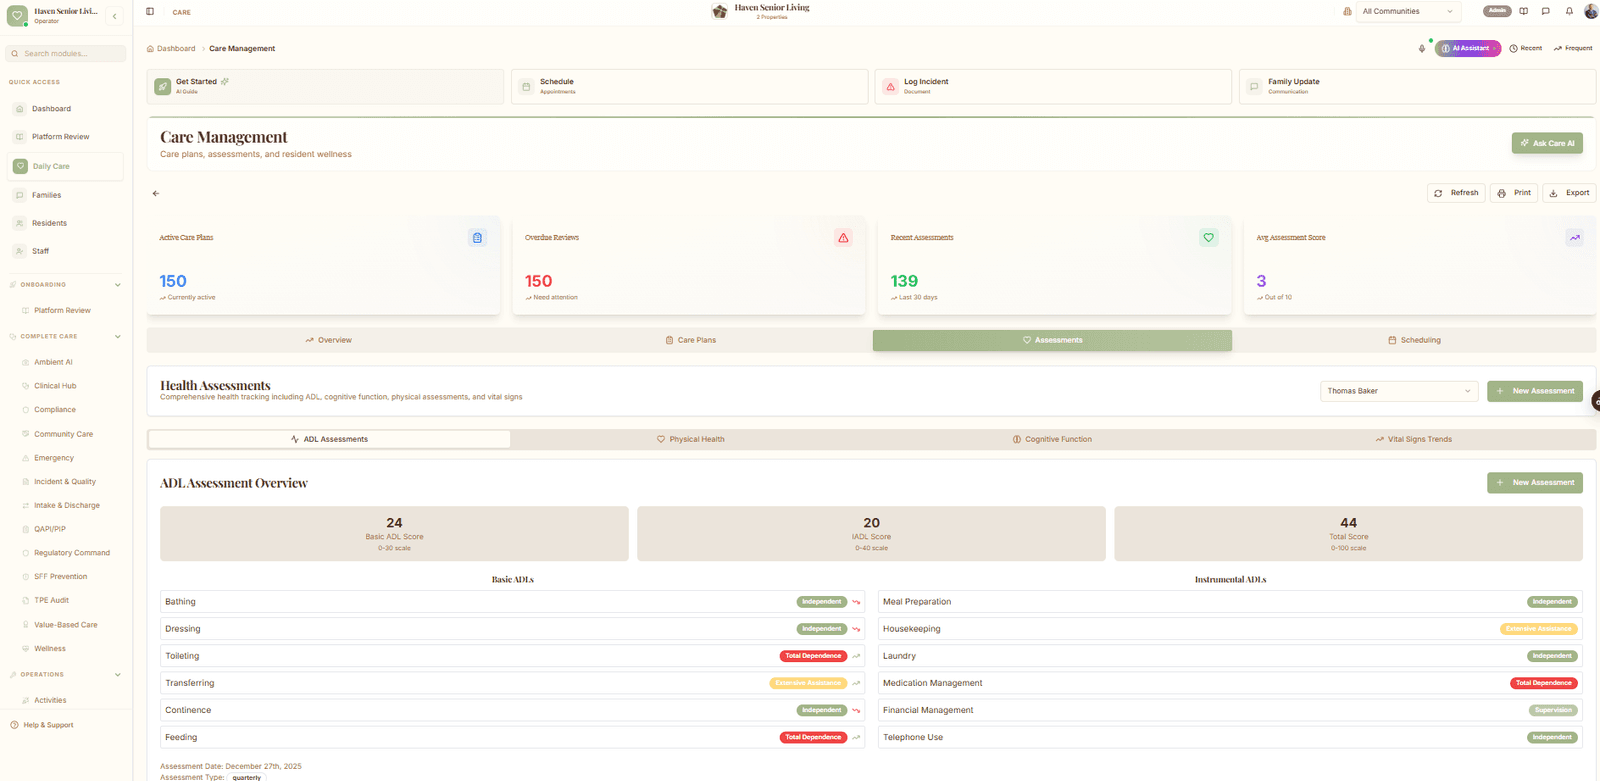Screen dimensions: 1600x781
Task: Open the Family Update quick action card
Action: coord(1417,87)
